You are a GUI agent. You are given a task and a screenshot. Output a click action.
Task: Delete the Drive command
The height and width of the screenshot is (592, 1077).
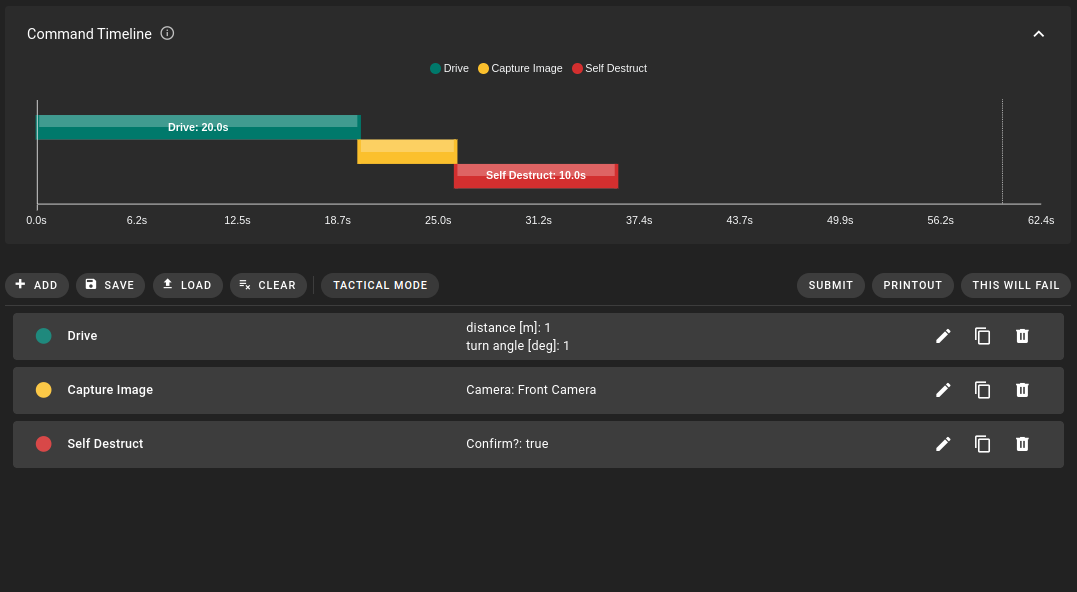click(x=1022, y=336)
